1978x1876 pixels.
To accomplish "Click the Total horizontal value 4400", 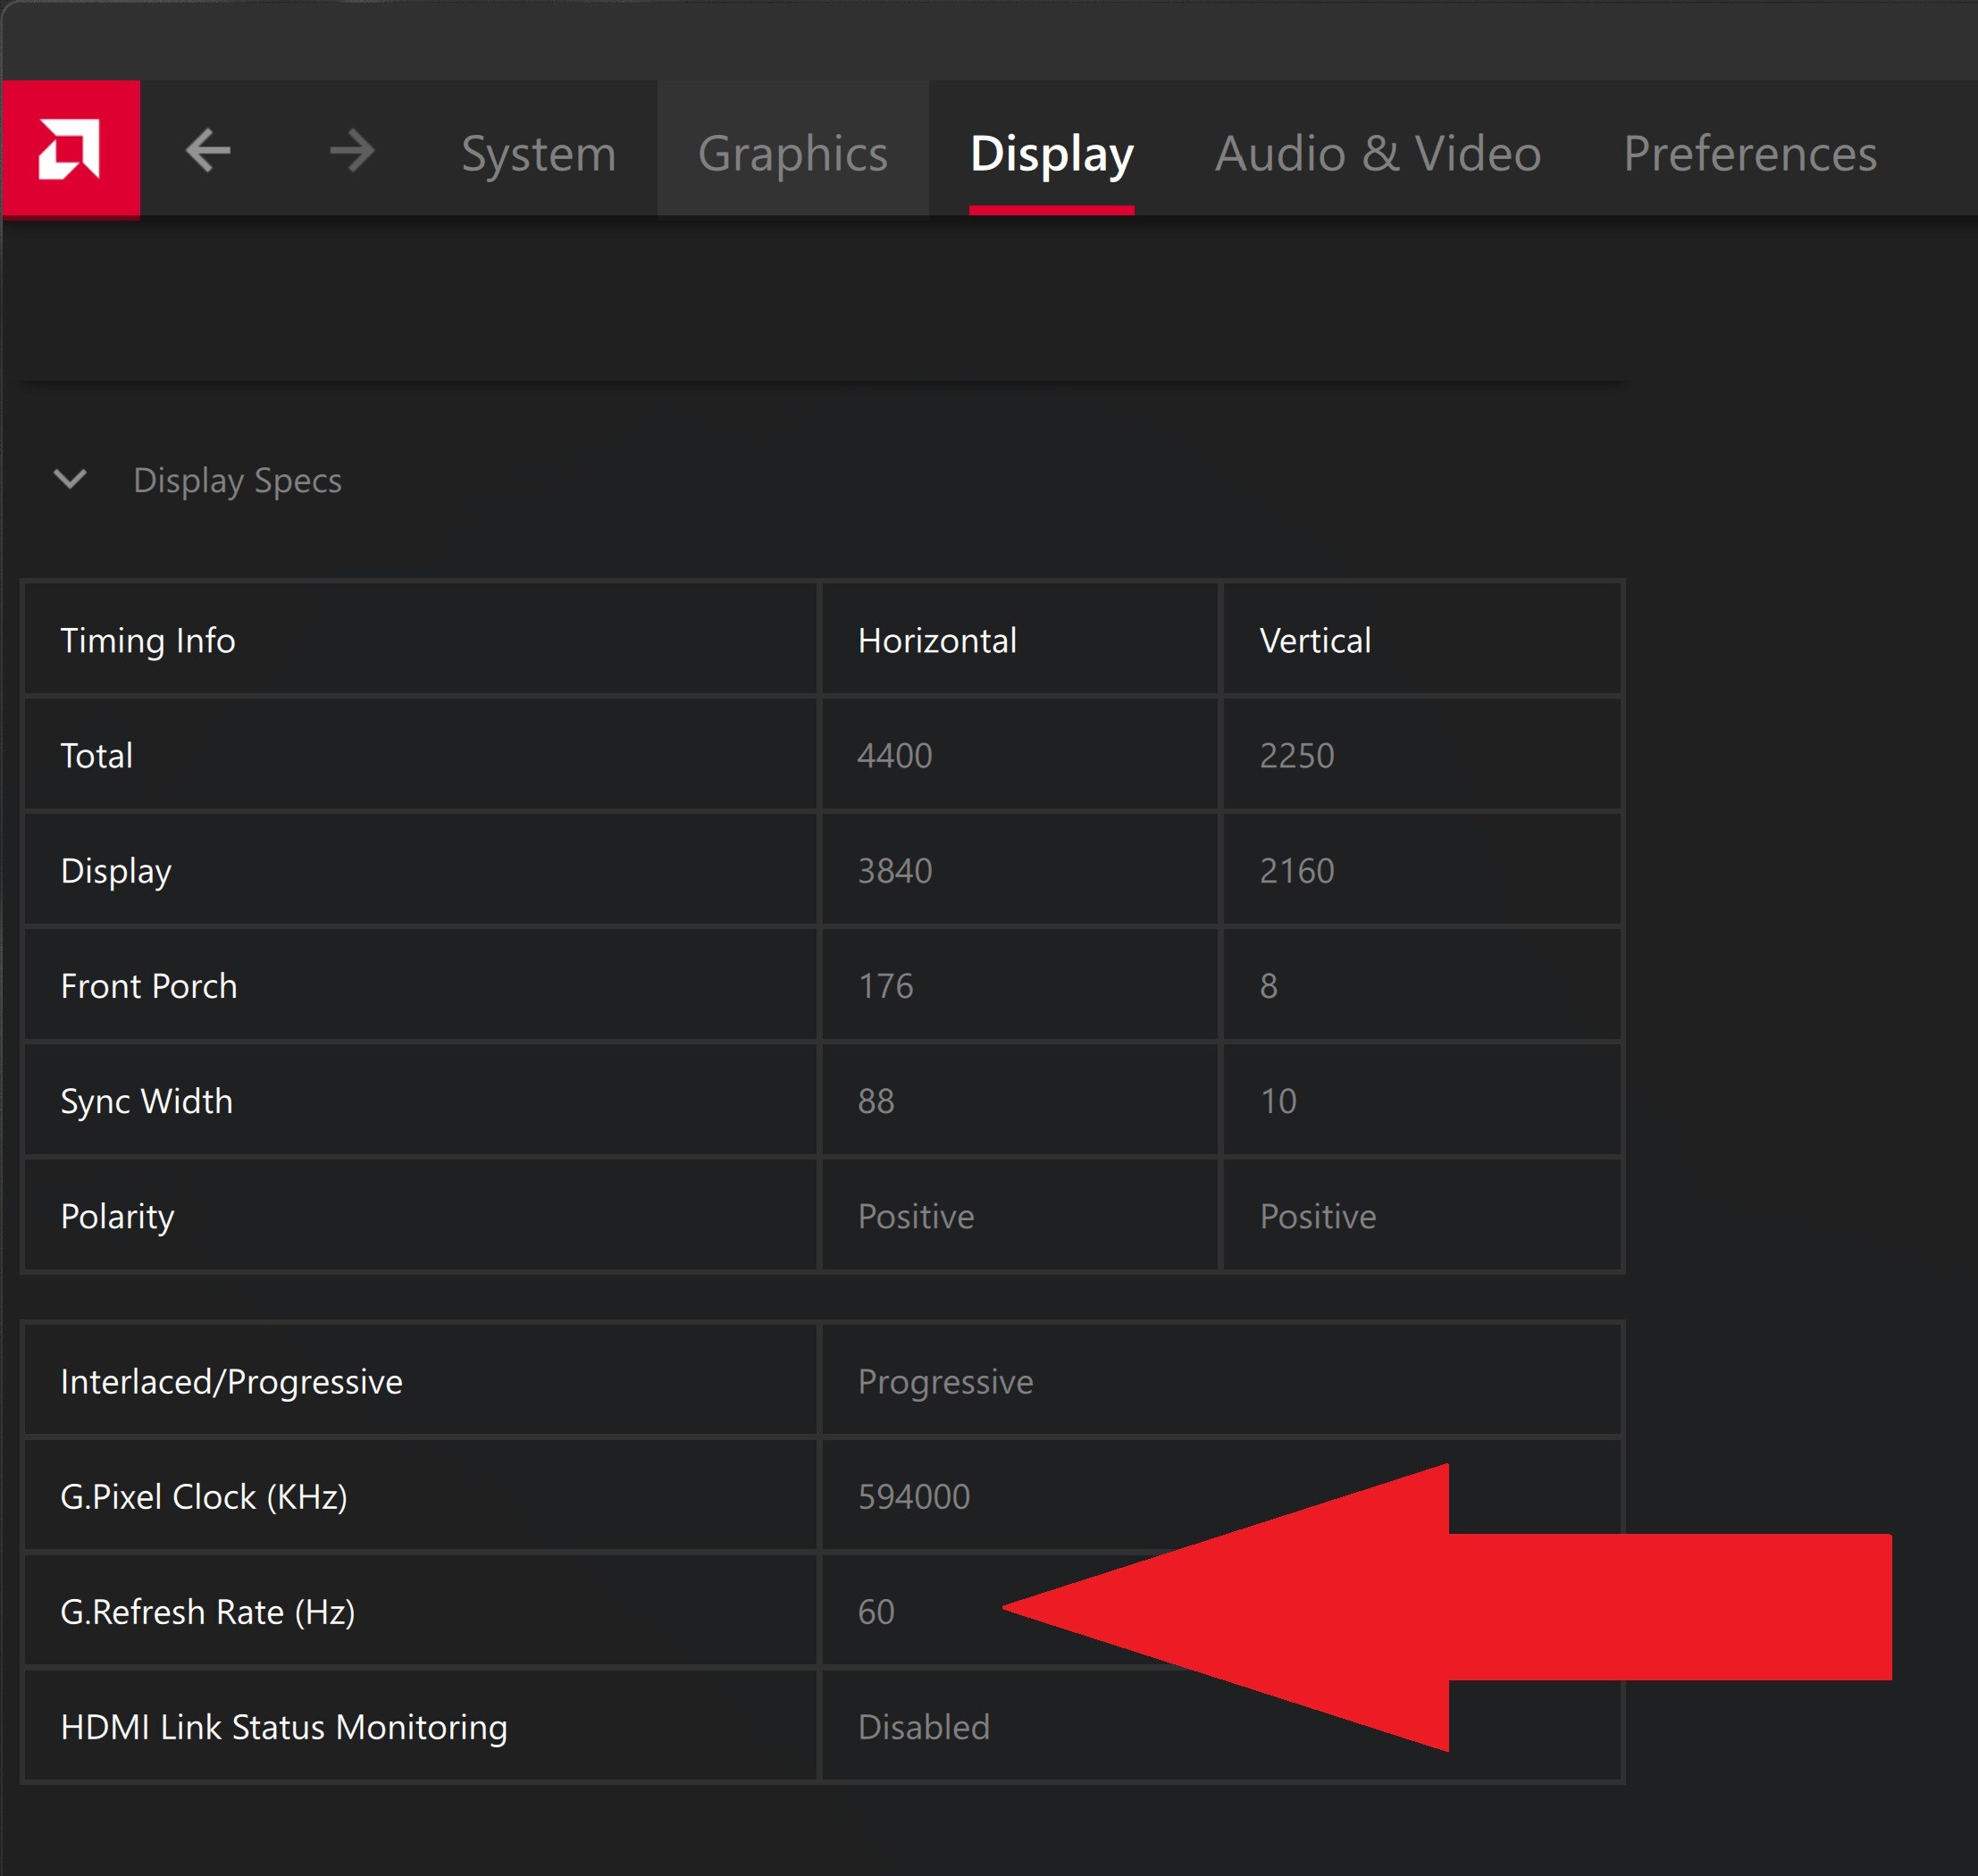I will 894,755.
